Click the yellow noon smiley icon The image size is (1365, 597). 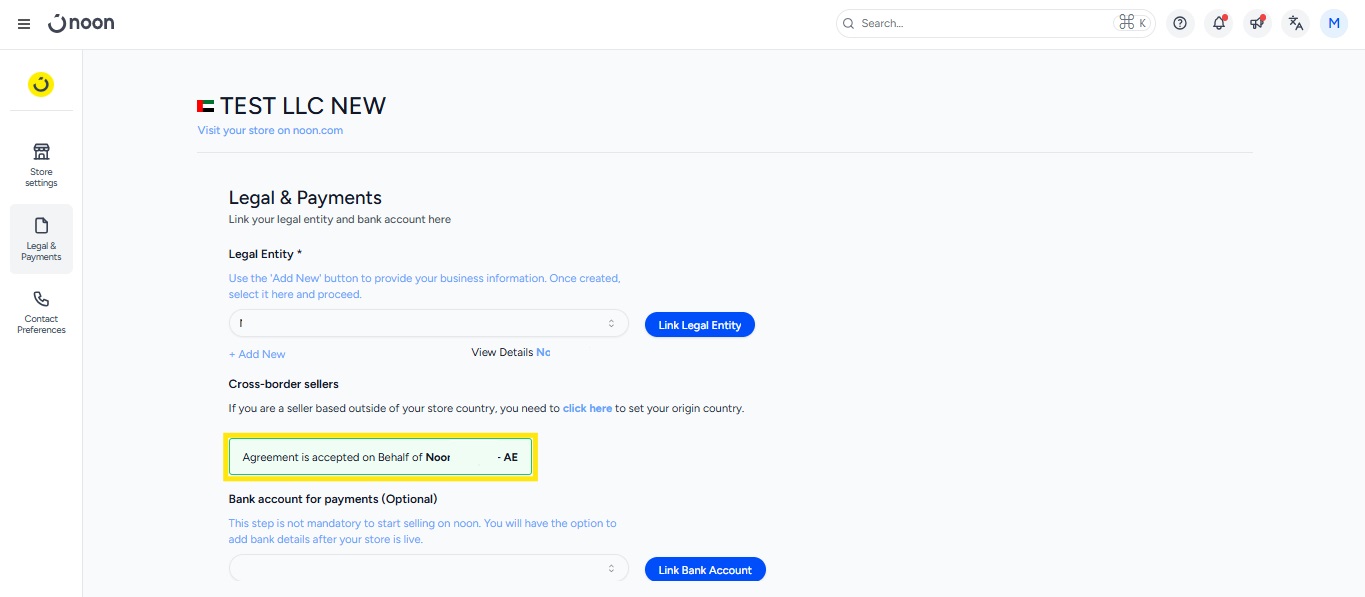tap(41, 85)
